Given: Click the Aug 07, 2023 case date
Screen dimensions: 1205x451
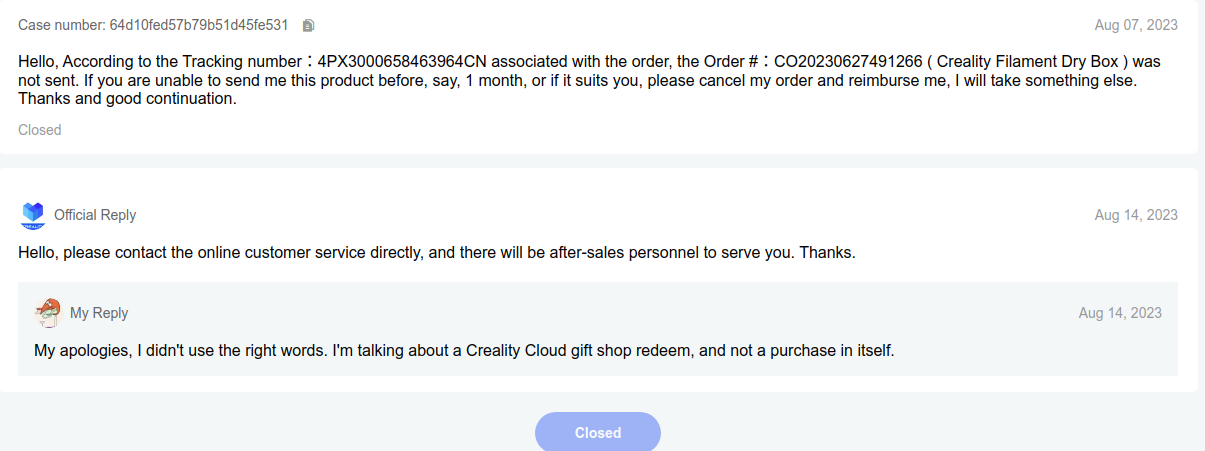Looking at the screenshot, I should tap(1136, 25).
